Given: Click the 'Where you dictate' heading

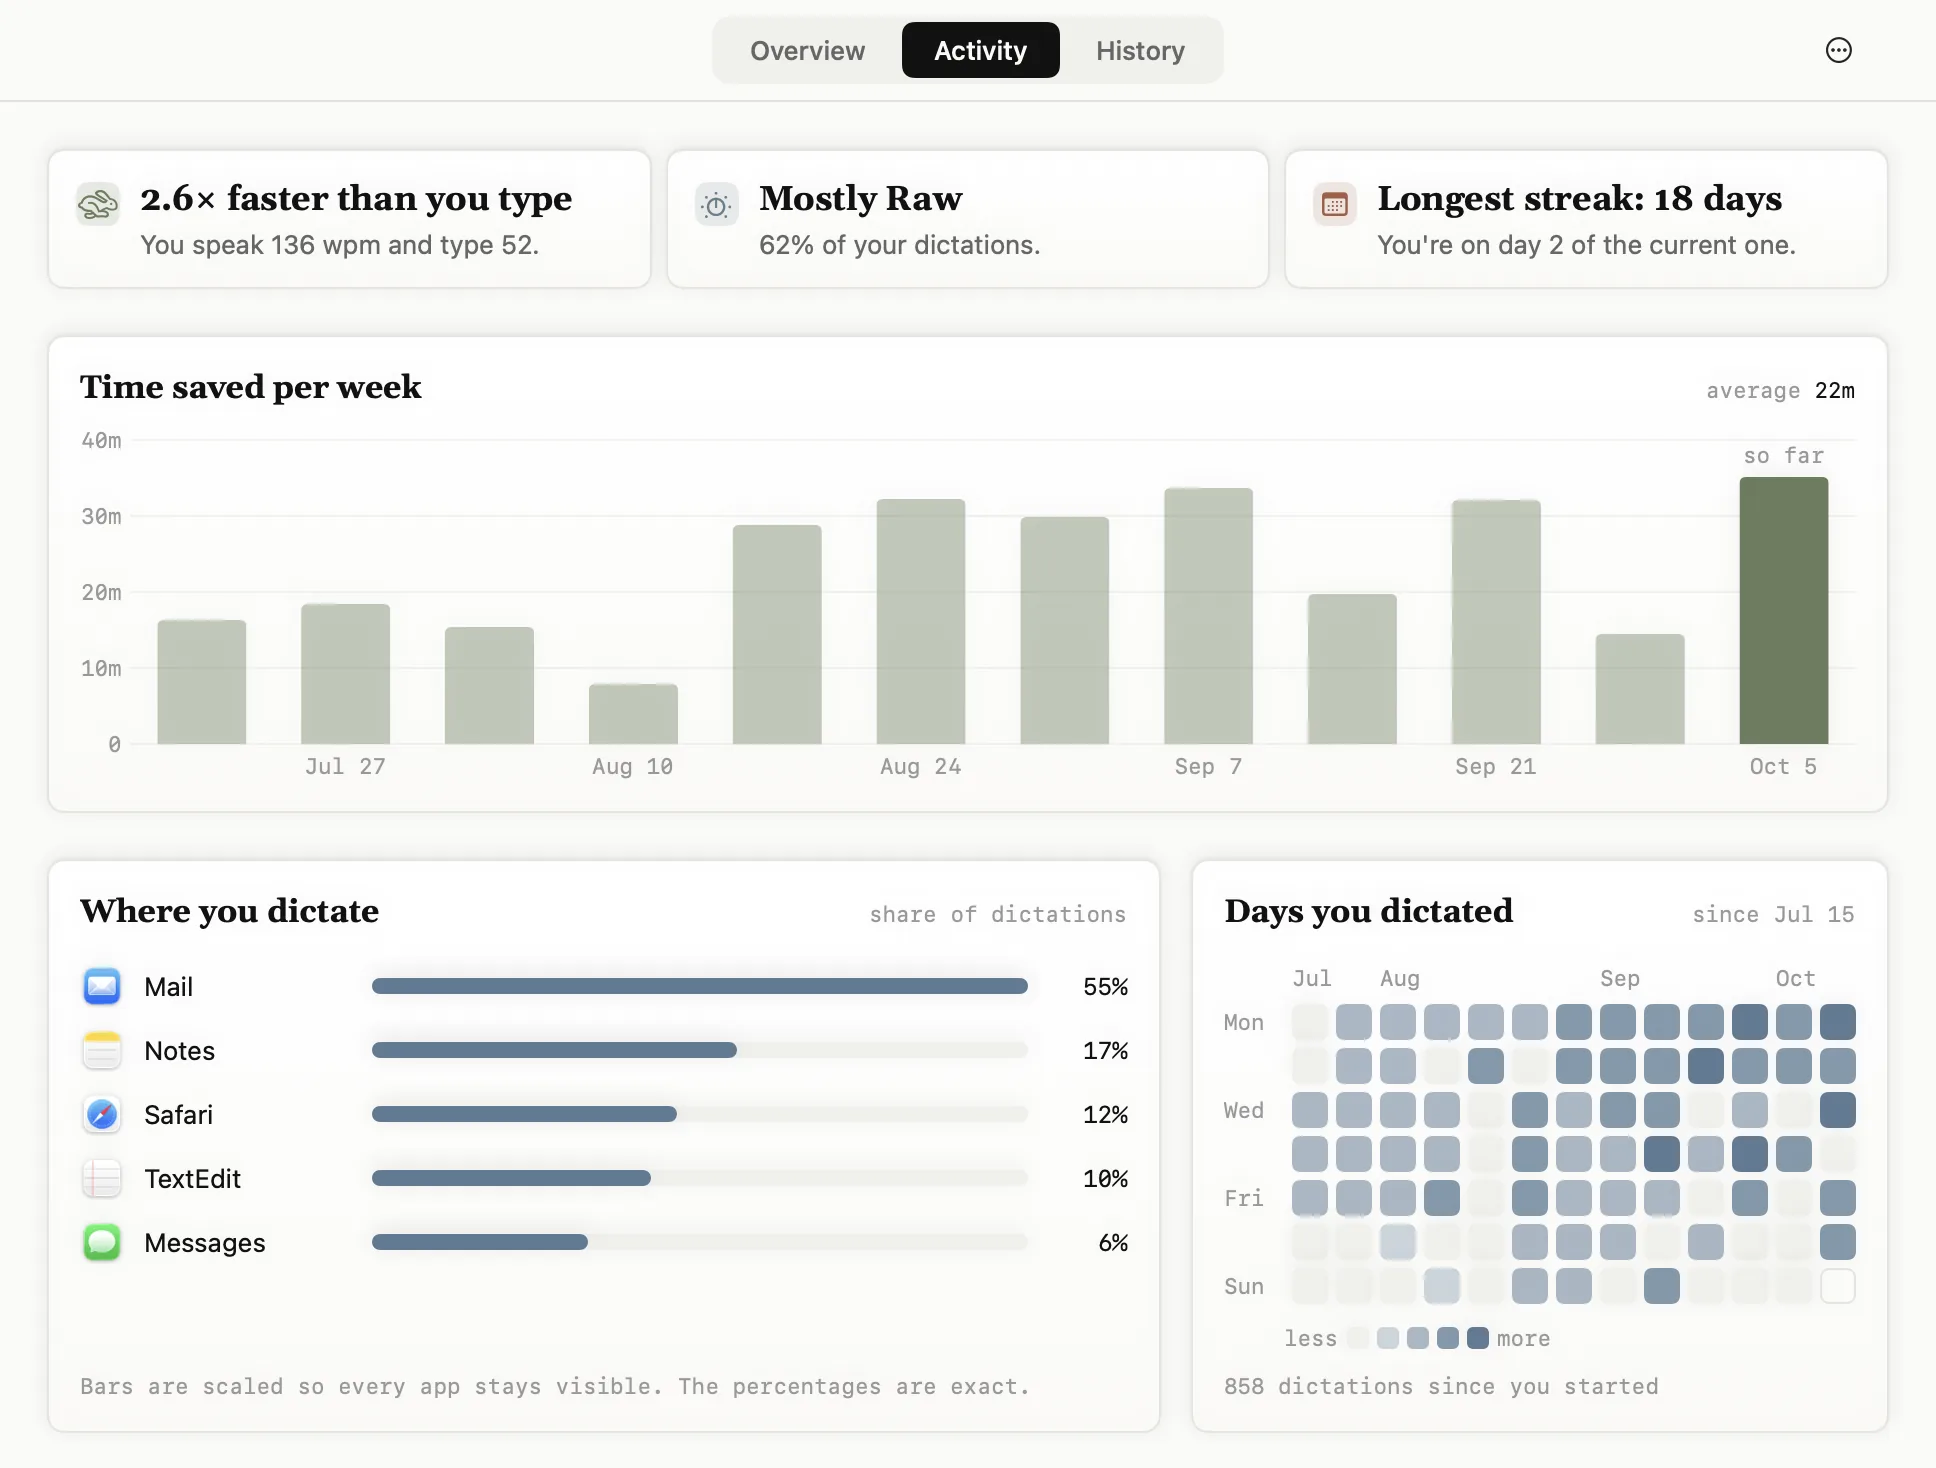Looking at the screenshot, I should [x=229, y=911].
